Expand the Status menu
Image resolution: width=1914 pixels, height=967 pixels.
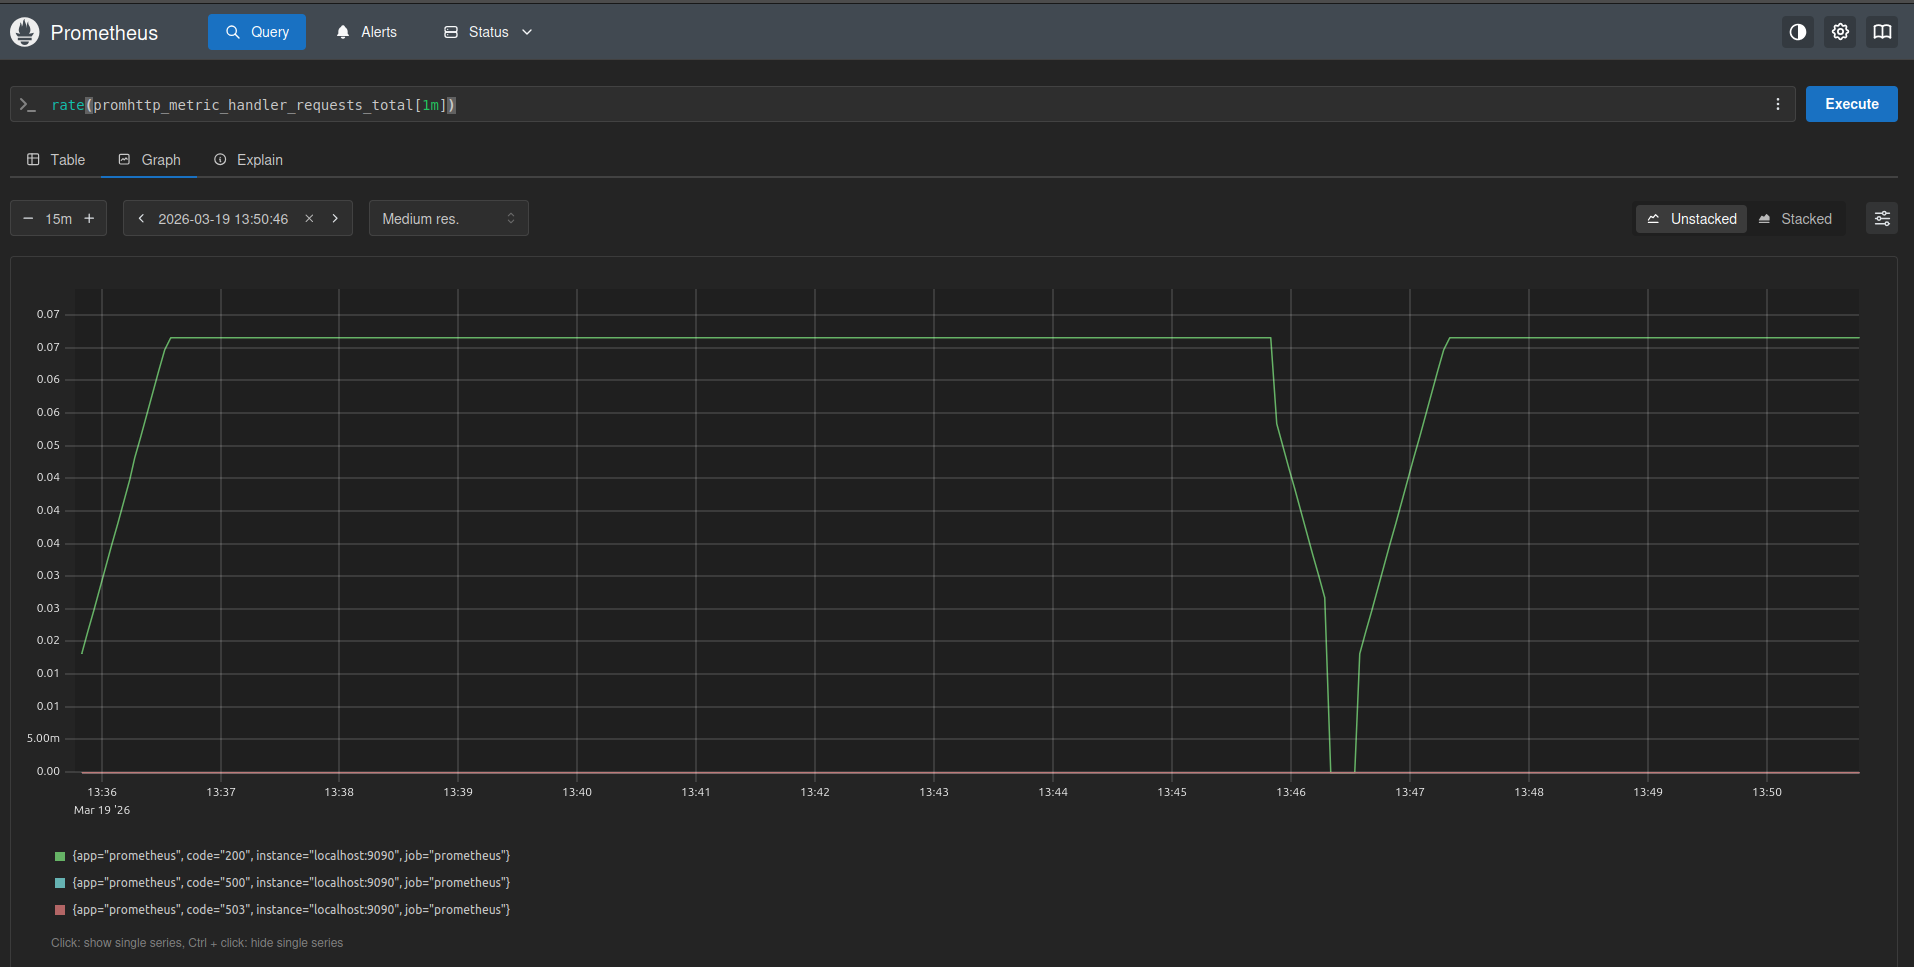[x=488, y=32]
